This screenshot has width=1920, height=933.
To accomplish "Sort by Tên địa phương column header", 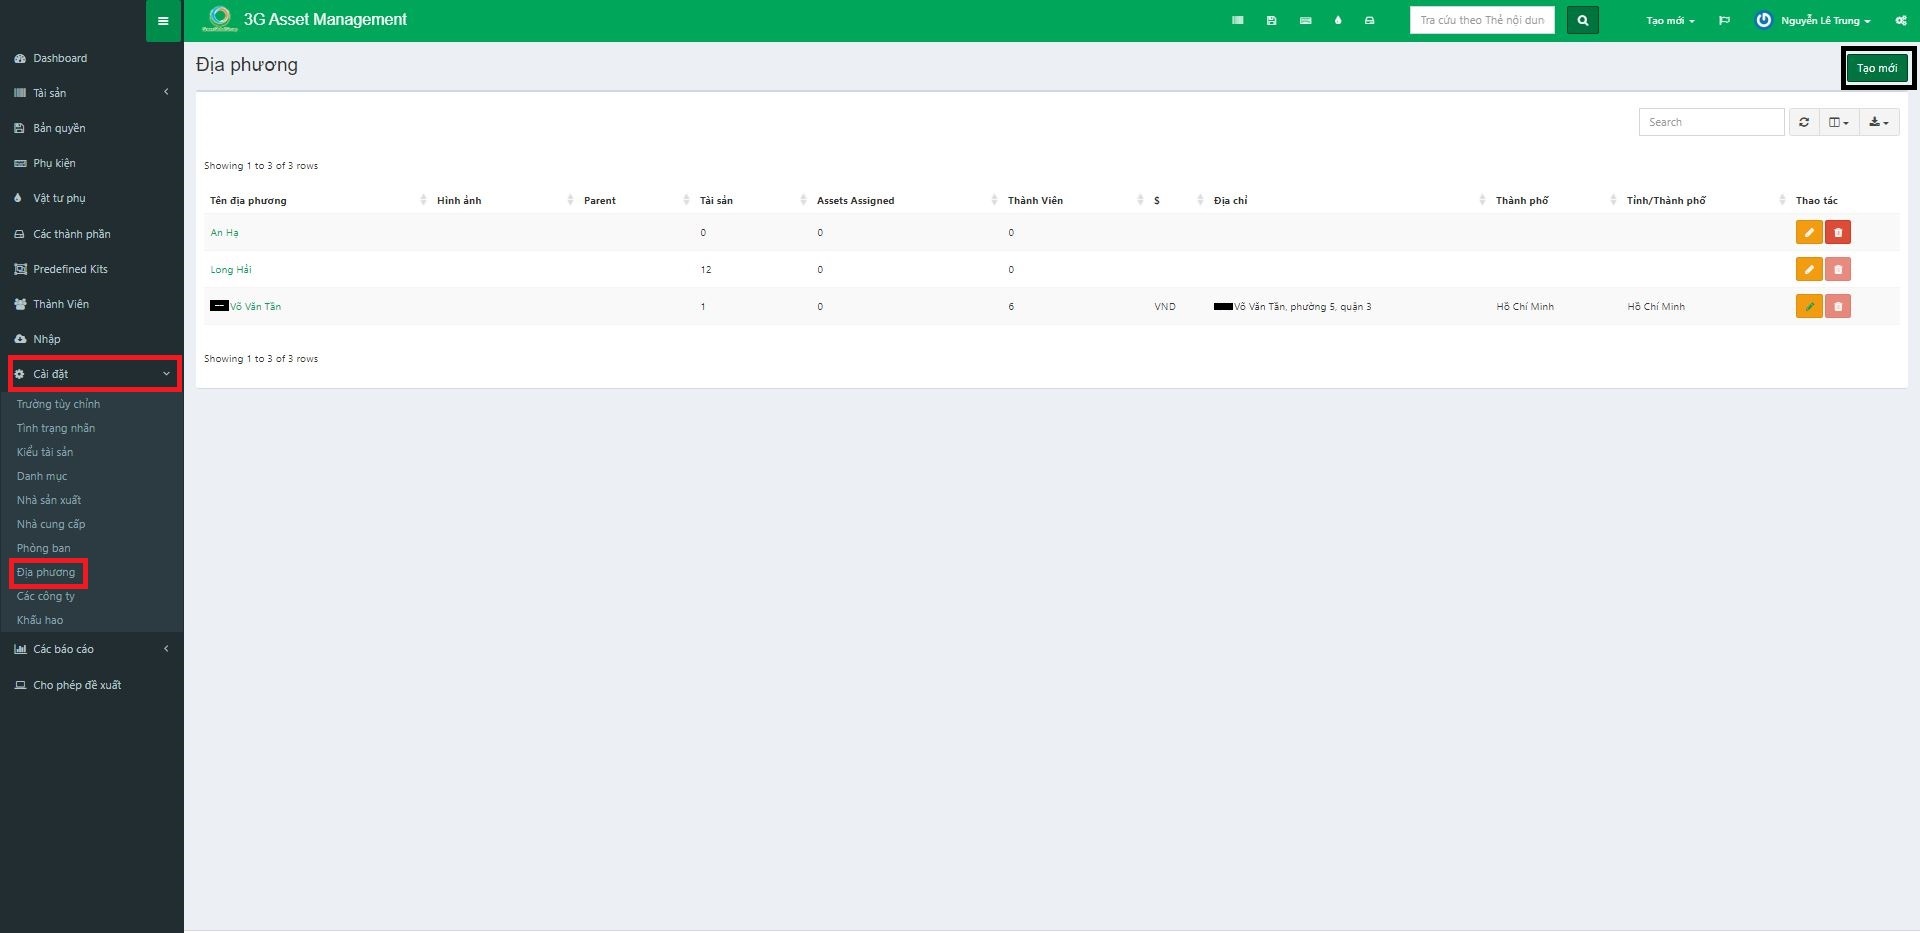I will (248, 201).
